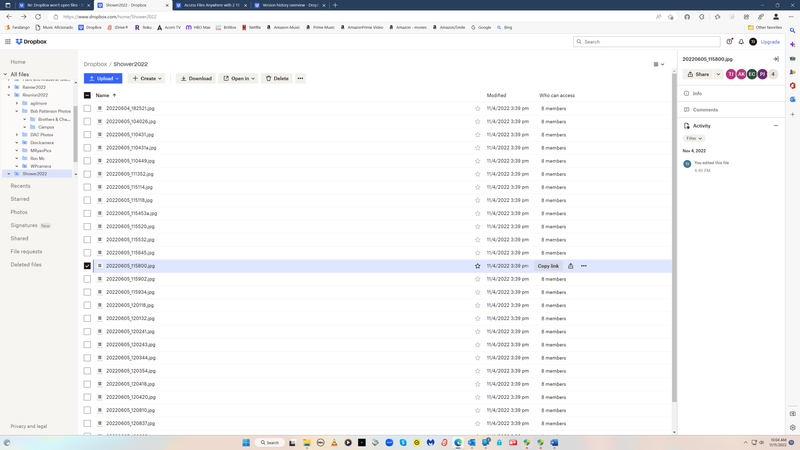Image resolution: width=800 pixels, height=450 pixels.
Task: Open File Explorer from the taskbar
Action: coord(307,442)
